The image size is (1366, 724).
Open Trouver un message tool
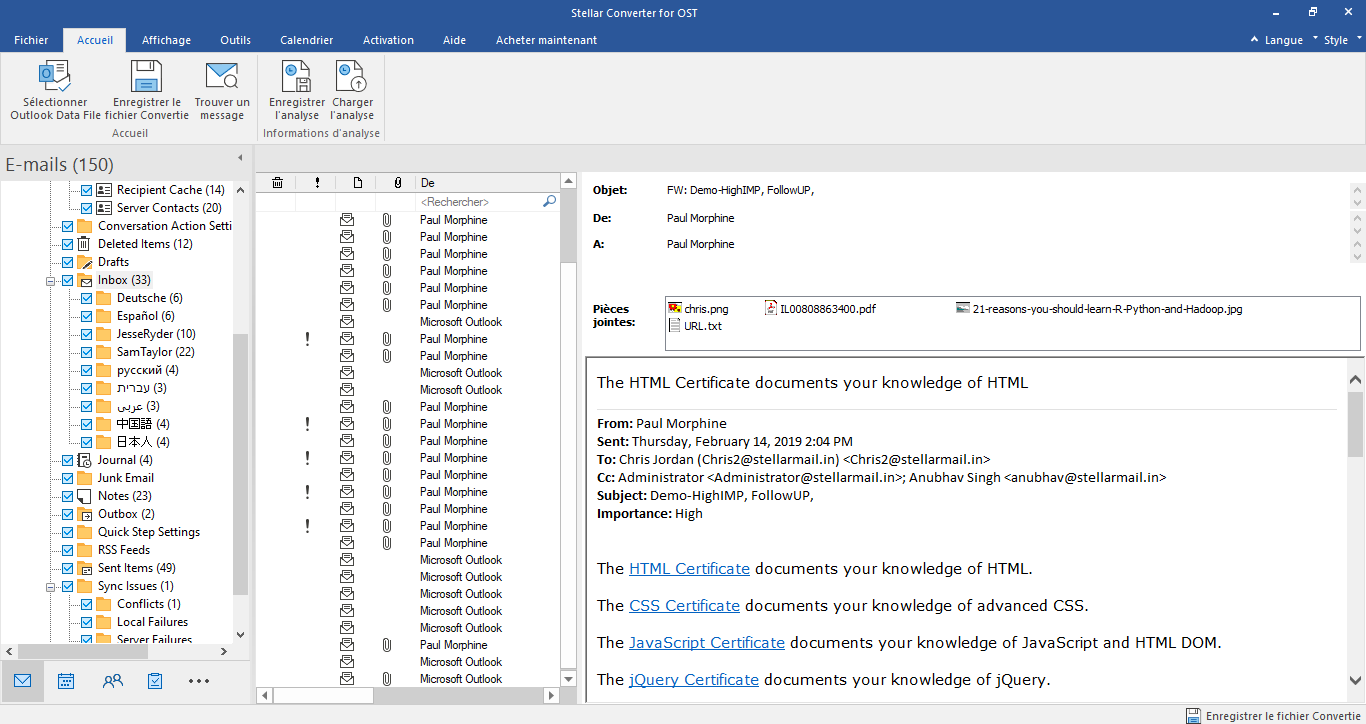click(222, 77)
